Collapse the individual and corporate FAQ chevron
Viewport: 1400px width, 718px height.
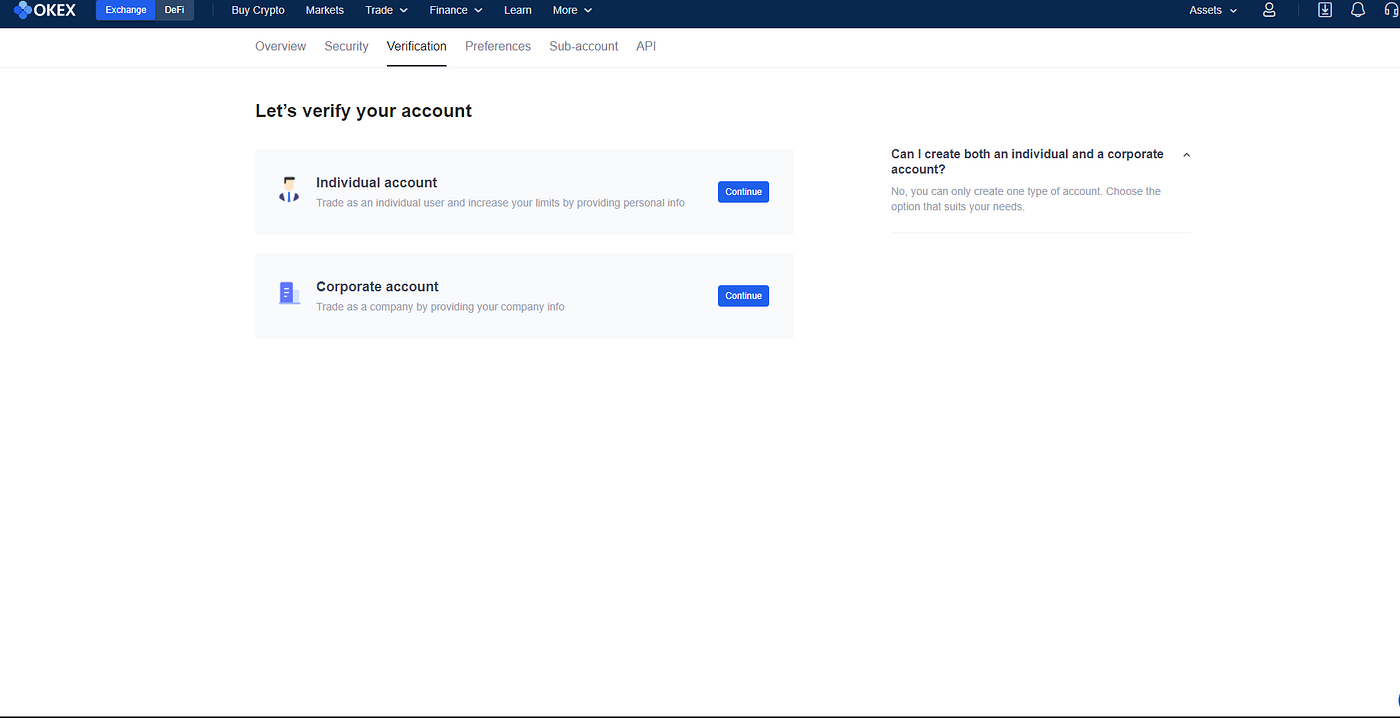click(1186, 155)
